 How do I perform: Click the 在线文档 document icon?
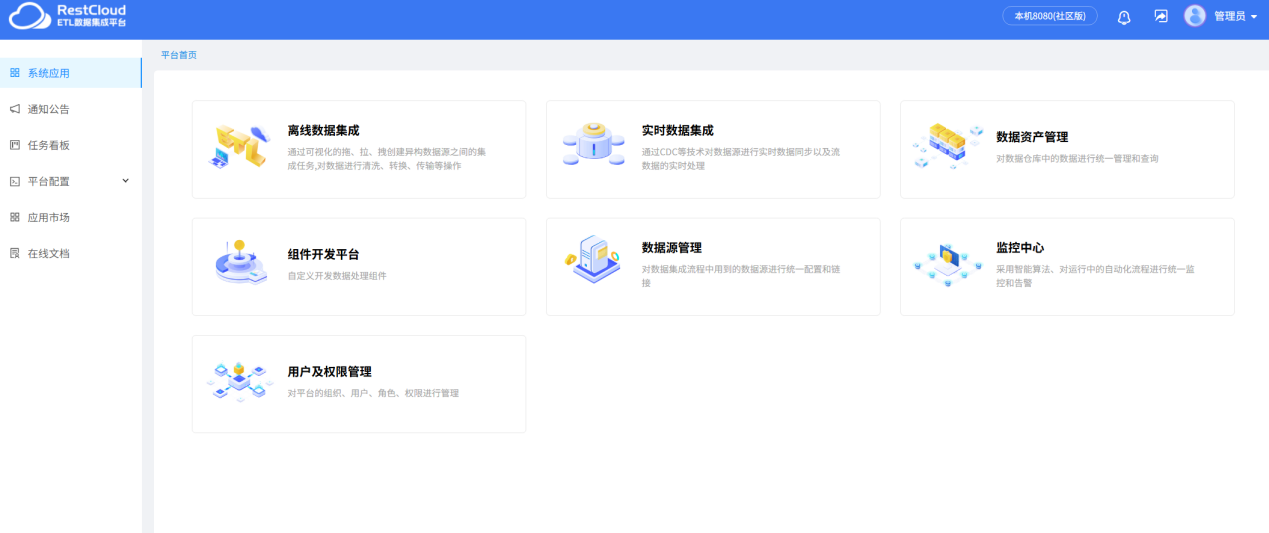(x=15, y=253)
